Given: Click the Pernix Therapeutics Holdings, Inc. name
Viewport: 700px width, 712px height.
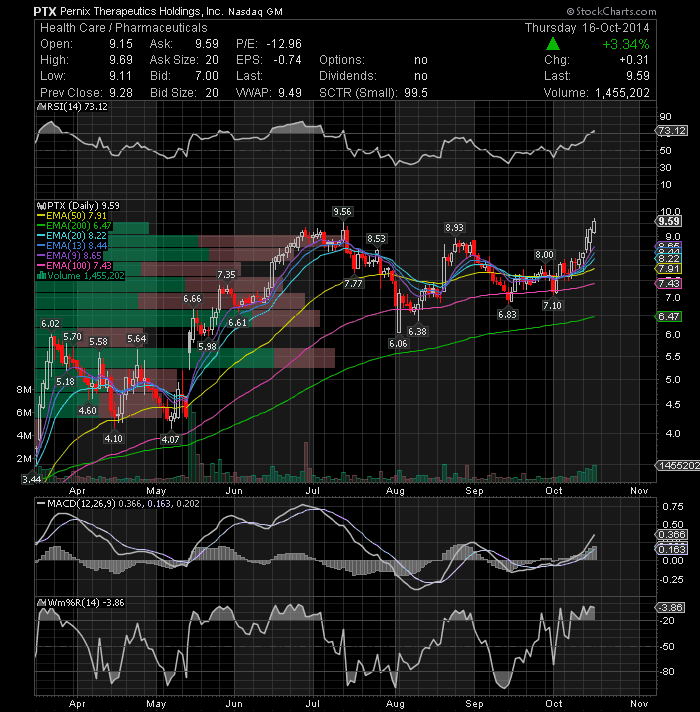Looking at the screenshot, I should [x=141, y=11].
